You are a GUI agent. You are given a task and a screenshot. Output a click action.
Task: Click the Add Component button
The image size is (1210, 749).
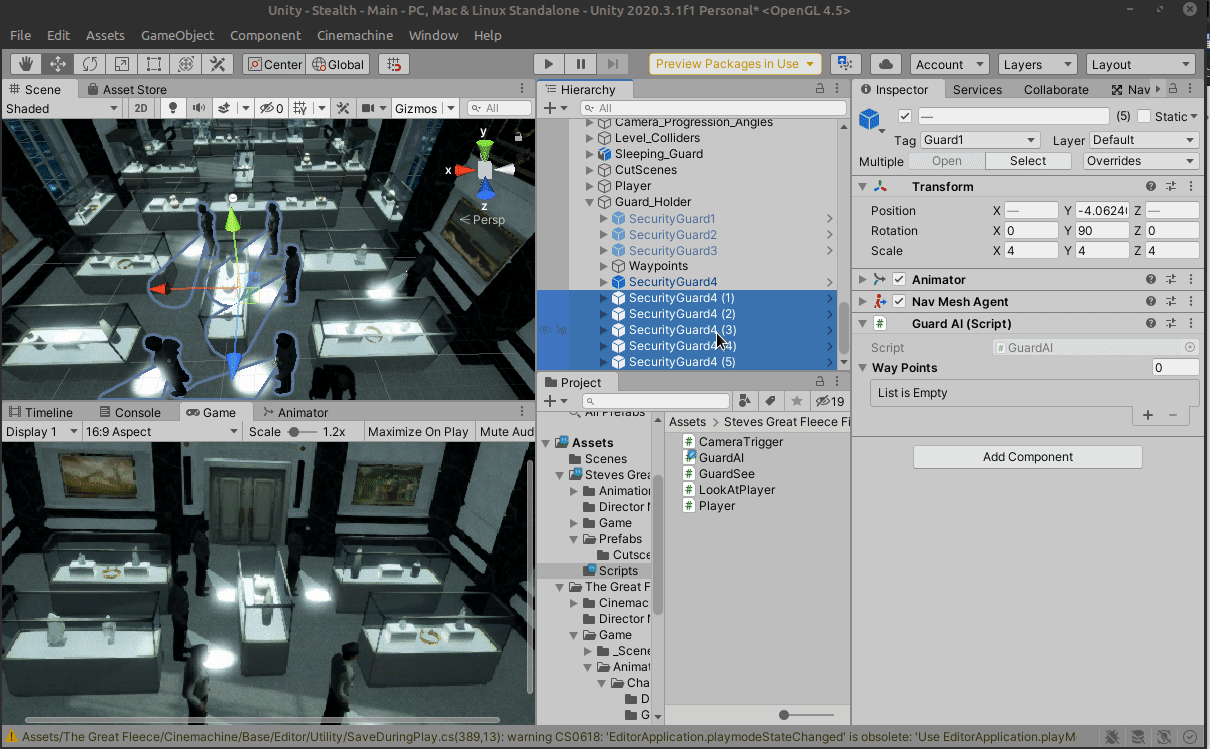[1027, 457]
